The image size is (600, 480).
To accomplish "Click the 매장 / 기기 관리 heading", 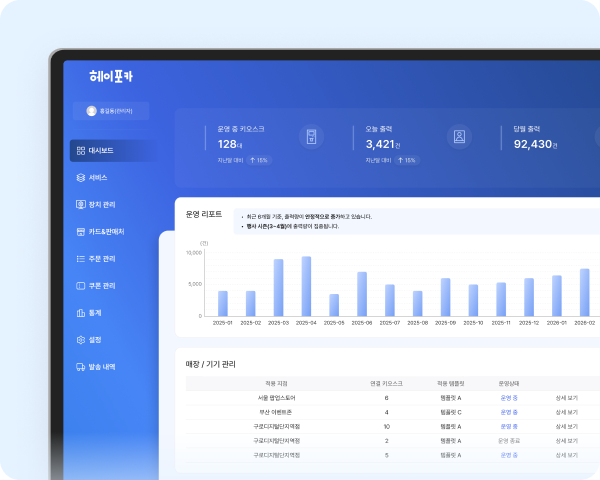I will point(210,364).
